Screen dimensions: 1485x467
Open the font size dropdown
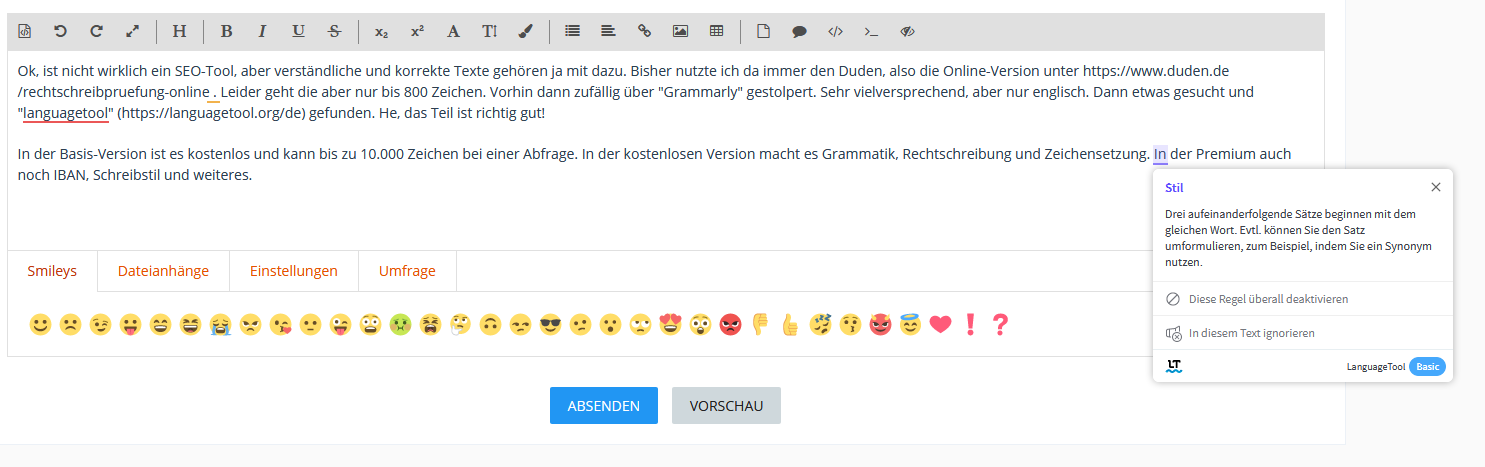click(489, 31)
